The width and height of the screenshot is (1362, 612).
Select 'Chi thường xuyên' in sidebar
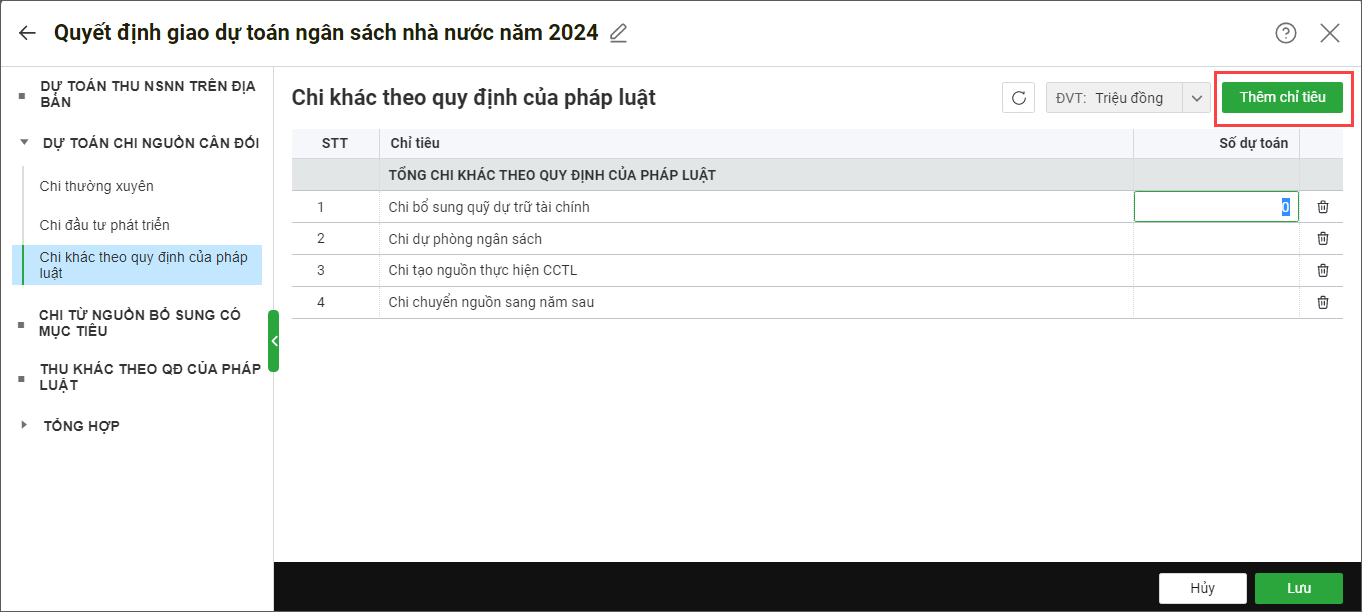click(x=97, y=186)
